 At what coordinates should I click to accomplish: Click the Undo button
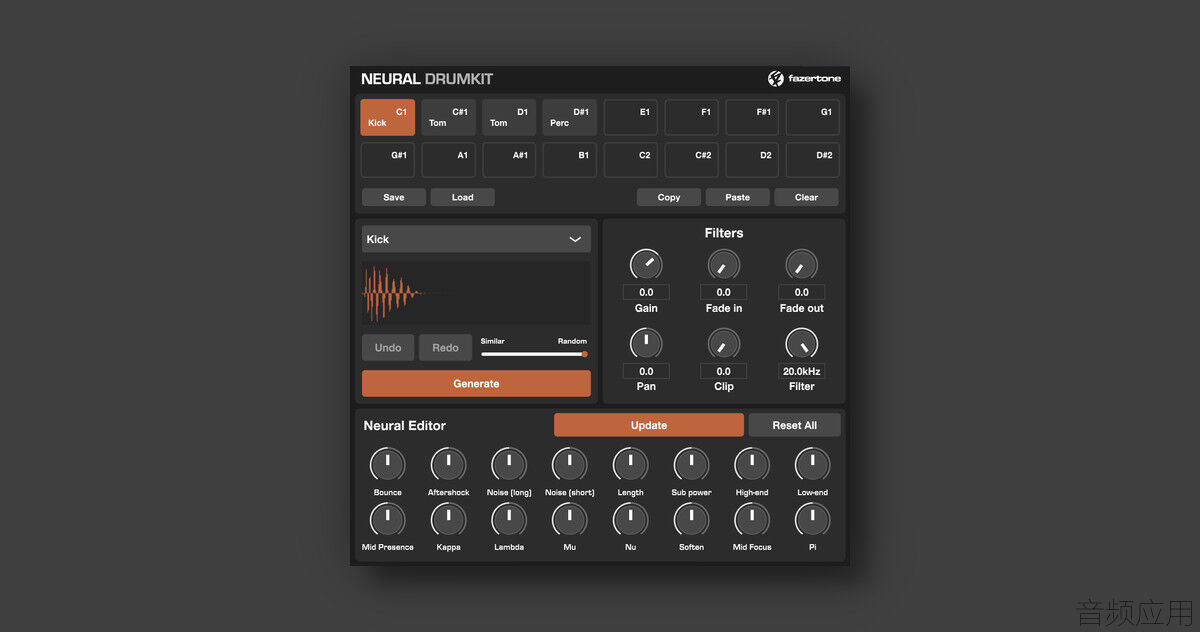388,348
